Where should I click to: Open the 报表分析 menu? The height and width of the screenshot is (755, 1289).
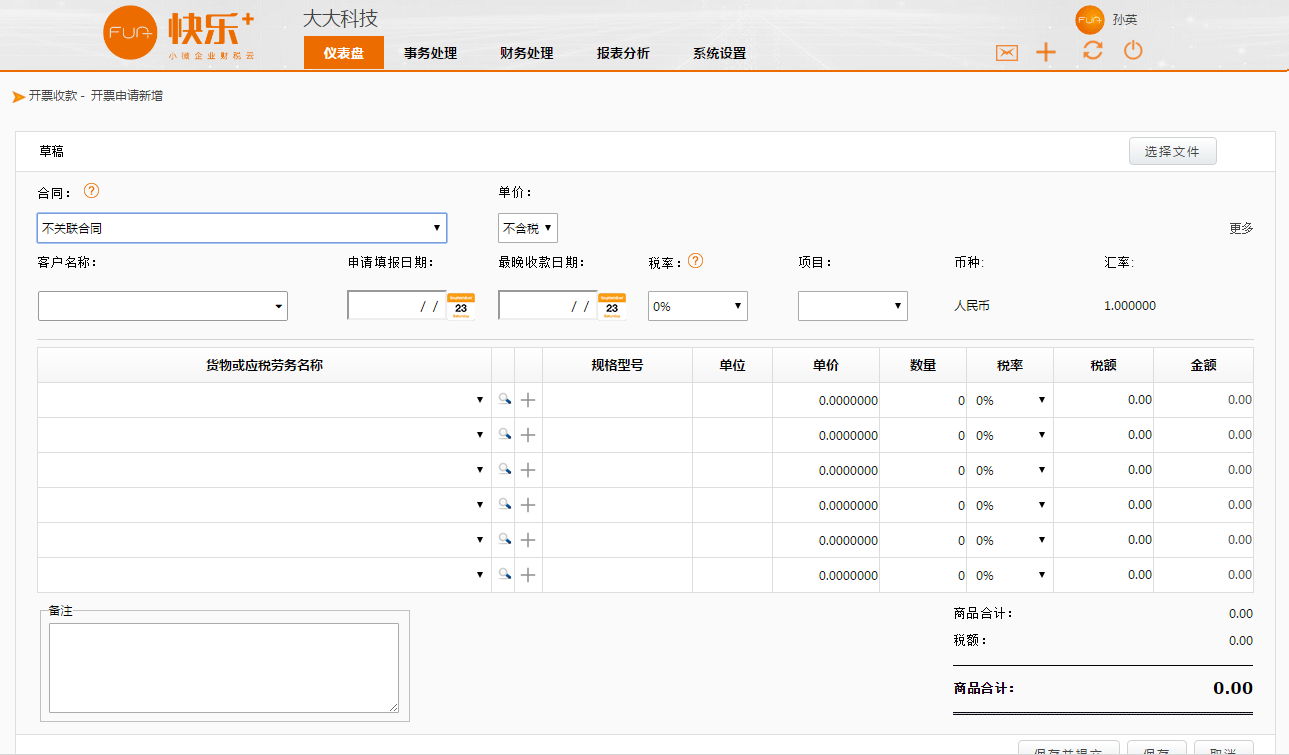[x=623, y=53]
